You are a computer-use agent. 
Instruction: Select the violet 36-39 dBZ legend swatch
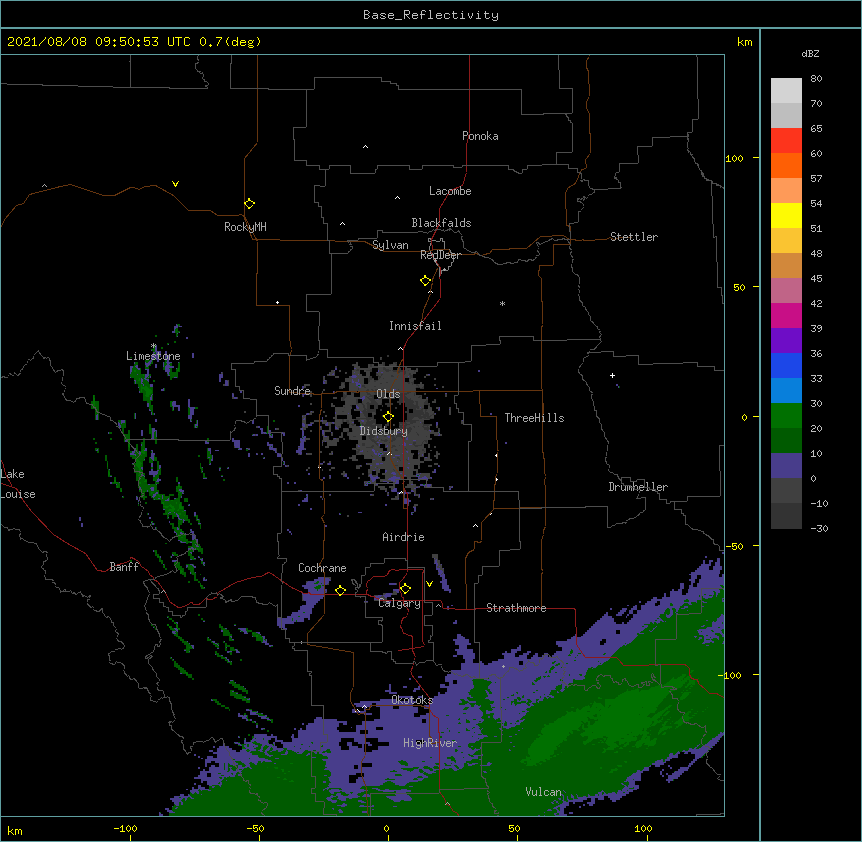[x=786, y=341]
